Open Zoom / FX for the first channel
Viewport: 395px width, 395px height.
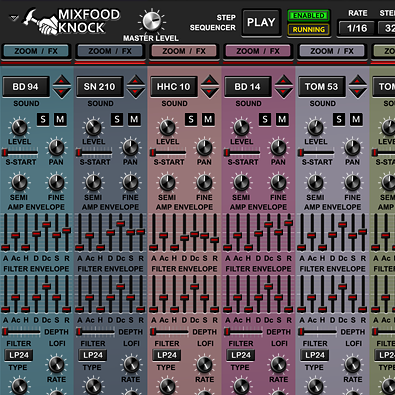tap(36, 51)
